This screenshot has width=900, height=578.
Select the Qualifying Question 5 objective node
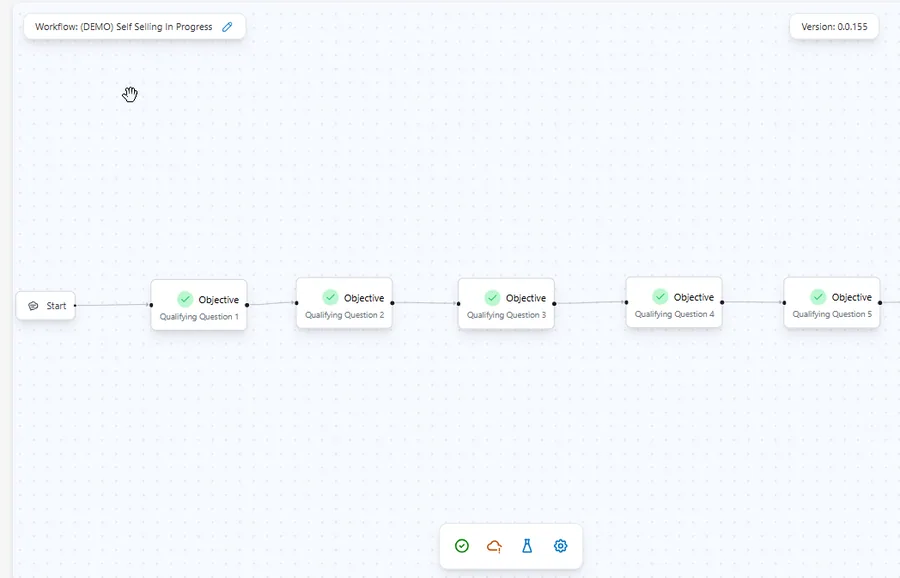(832, 302)
